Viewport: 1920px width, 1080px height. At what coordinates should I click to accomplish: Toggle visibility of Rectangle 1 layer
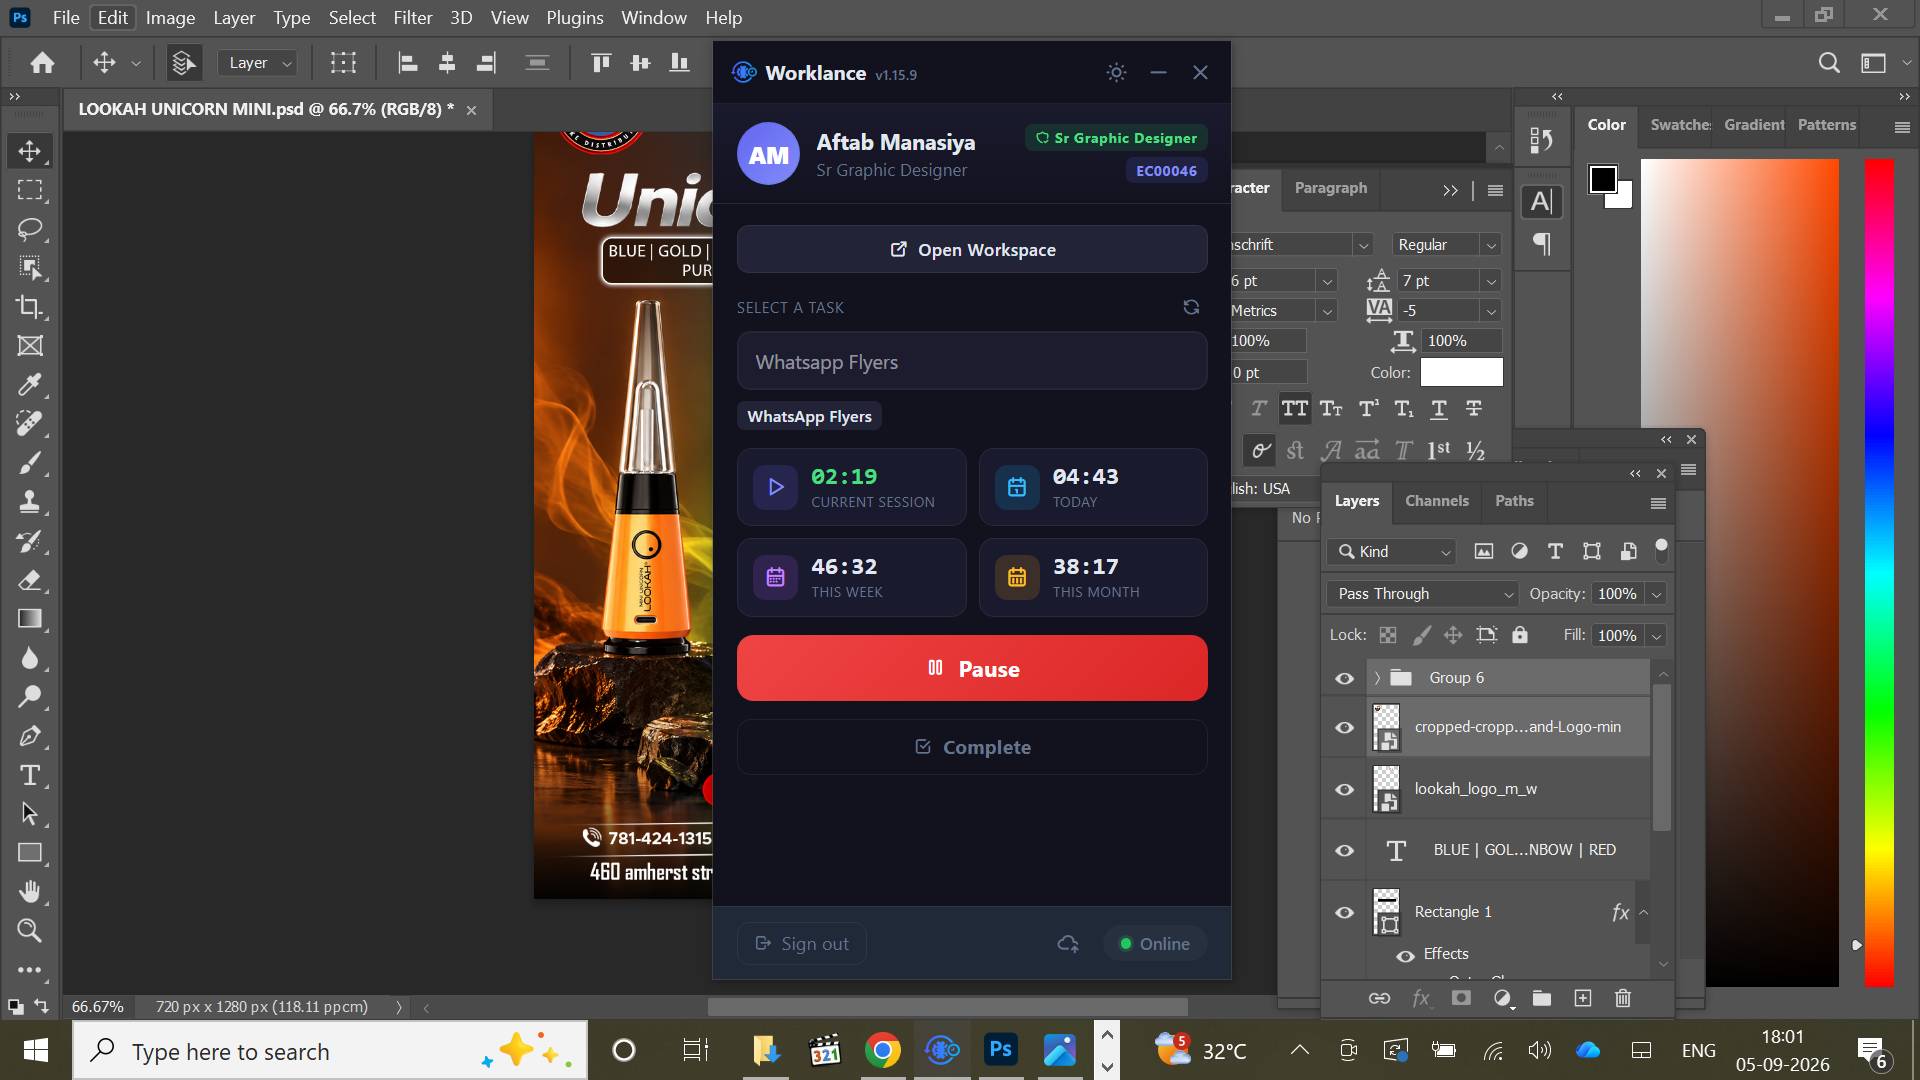point(1344,912)
